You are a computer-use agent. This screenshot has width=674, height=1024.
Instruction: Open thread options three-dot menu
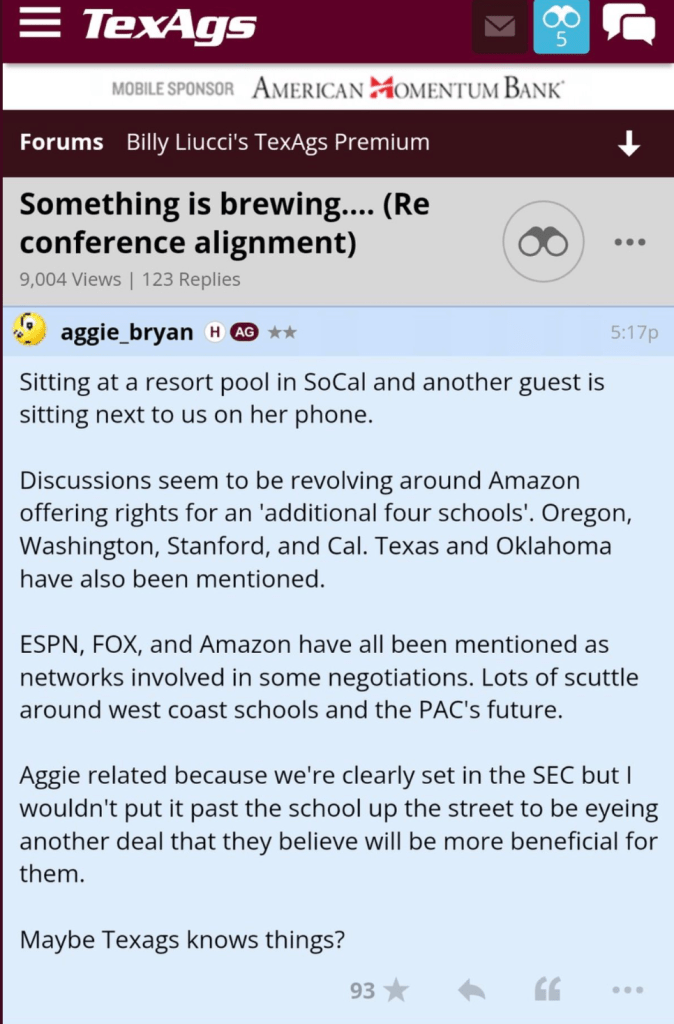629,243
